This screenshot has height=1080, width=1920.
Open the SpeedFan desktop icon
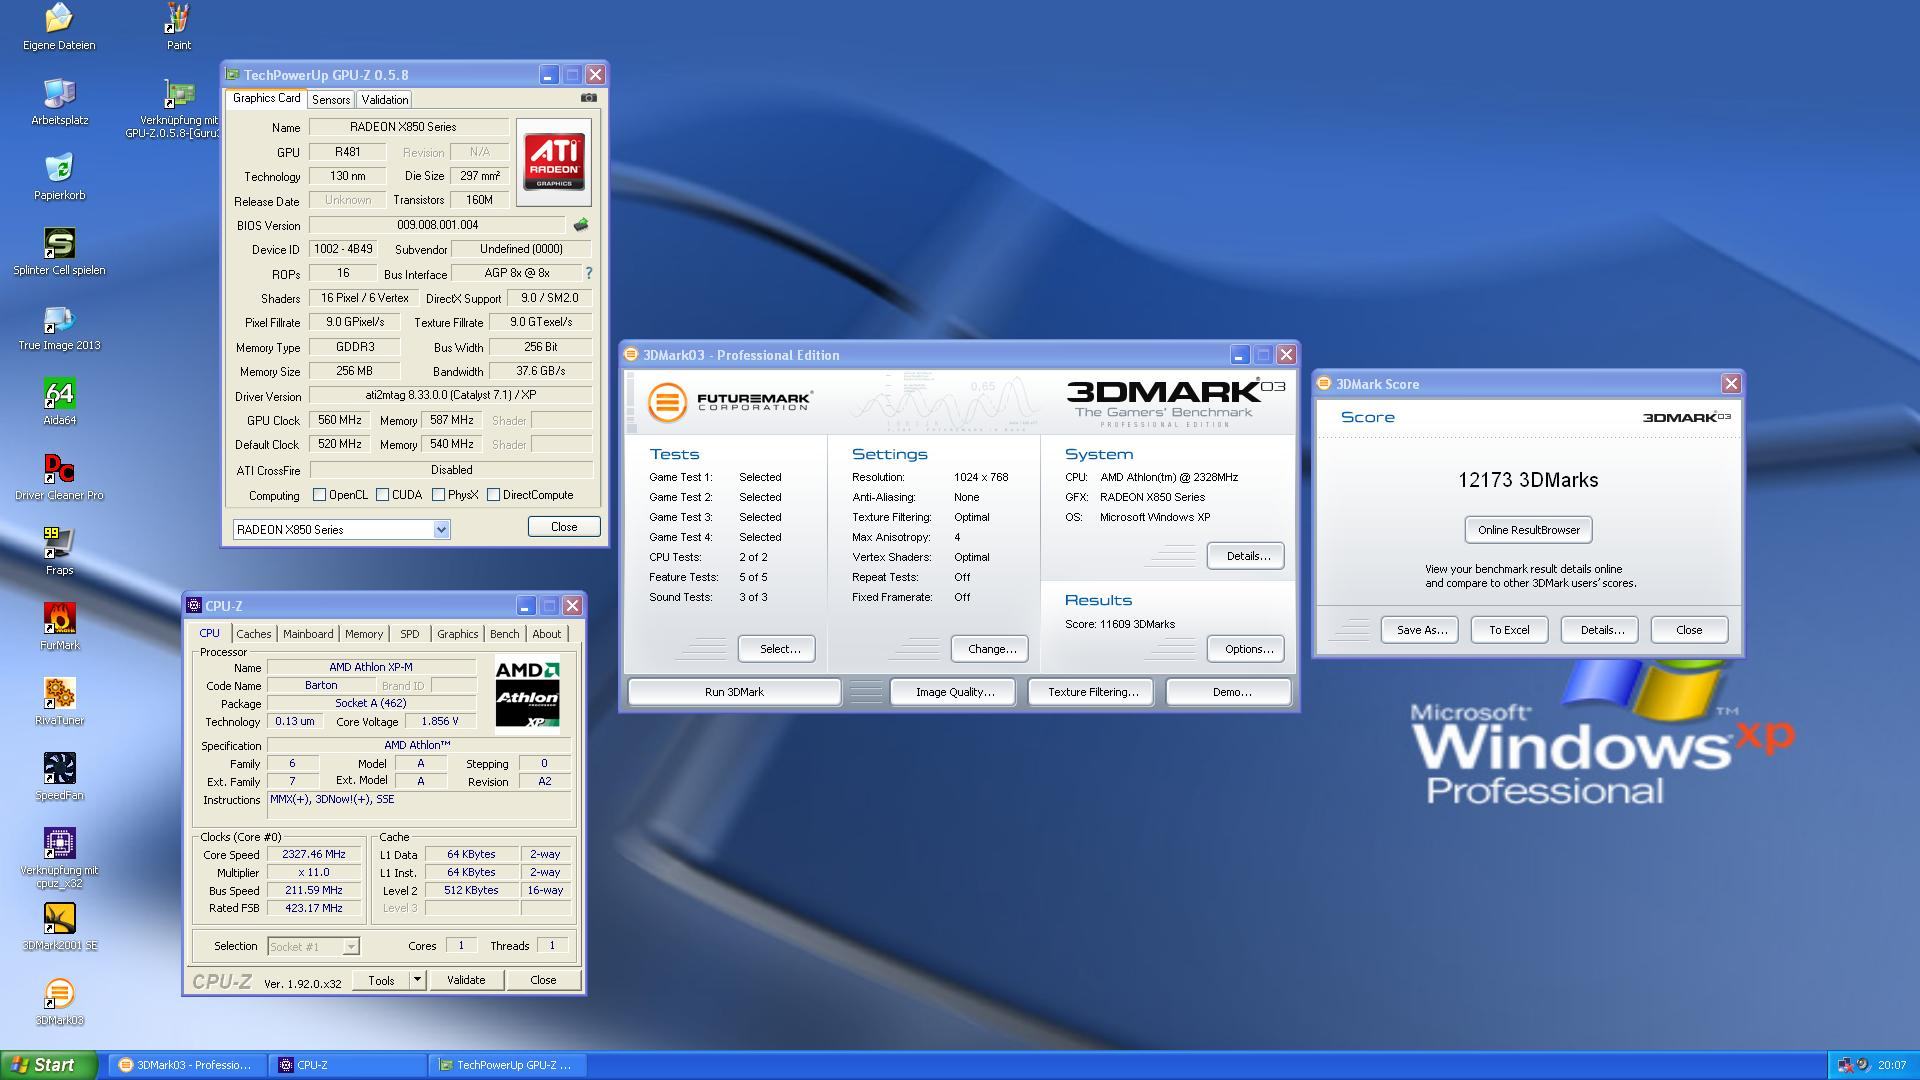tap(59, 770)
